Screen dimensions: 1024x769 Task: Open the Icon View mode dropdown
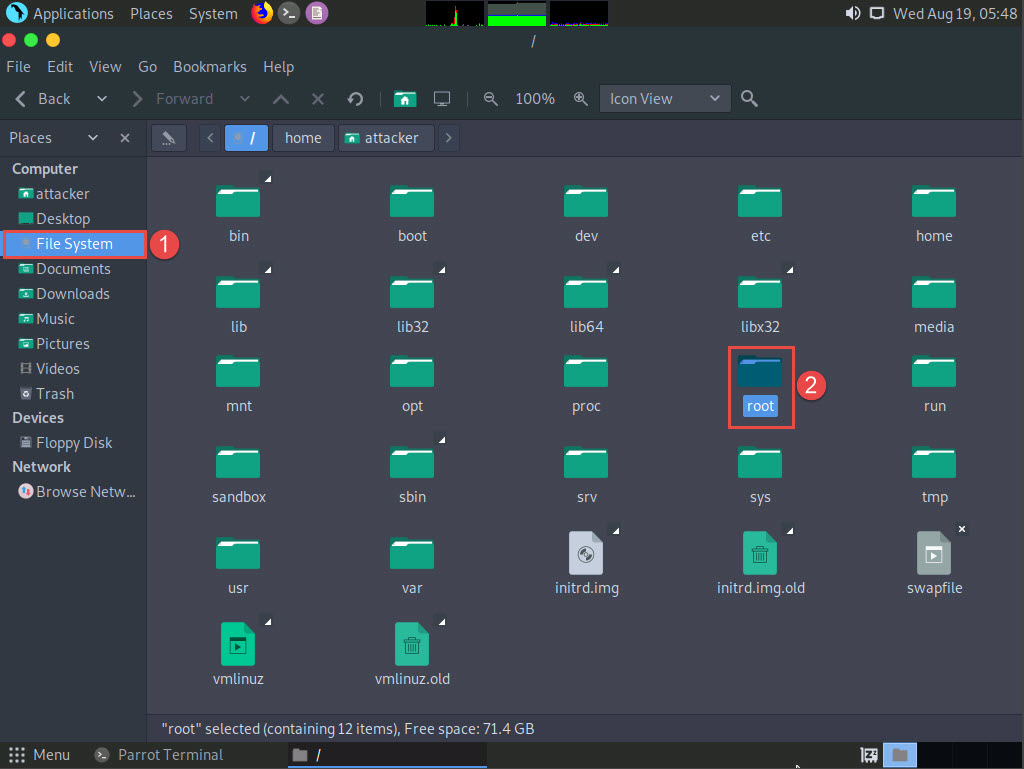665,99
